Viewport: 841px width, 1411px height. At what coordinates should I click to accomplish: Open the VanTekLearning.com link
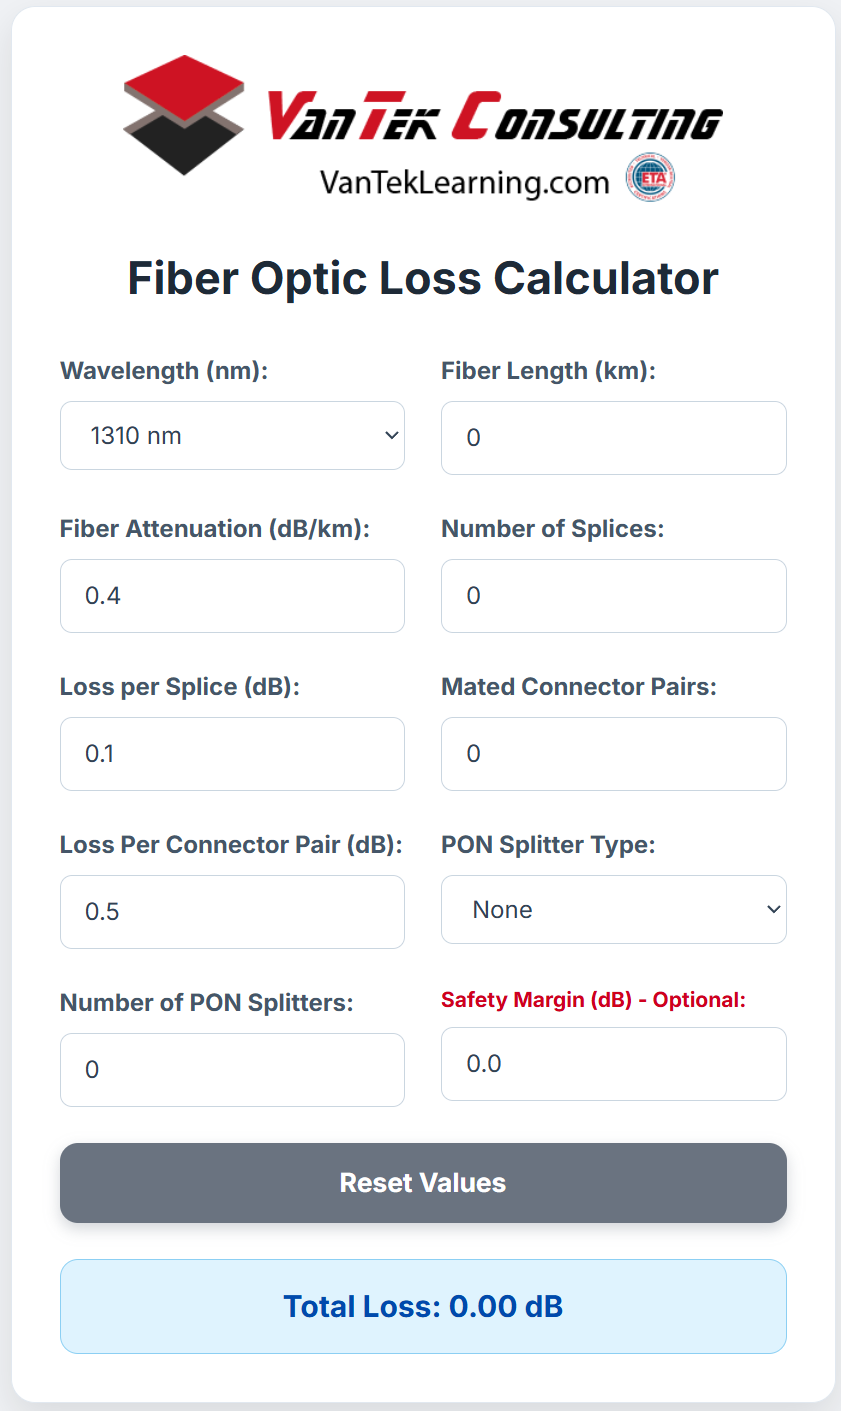464,182
